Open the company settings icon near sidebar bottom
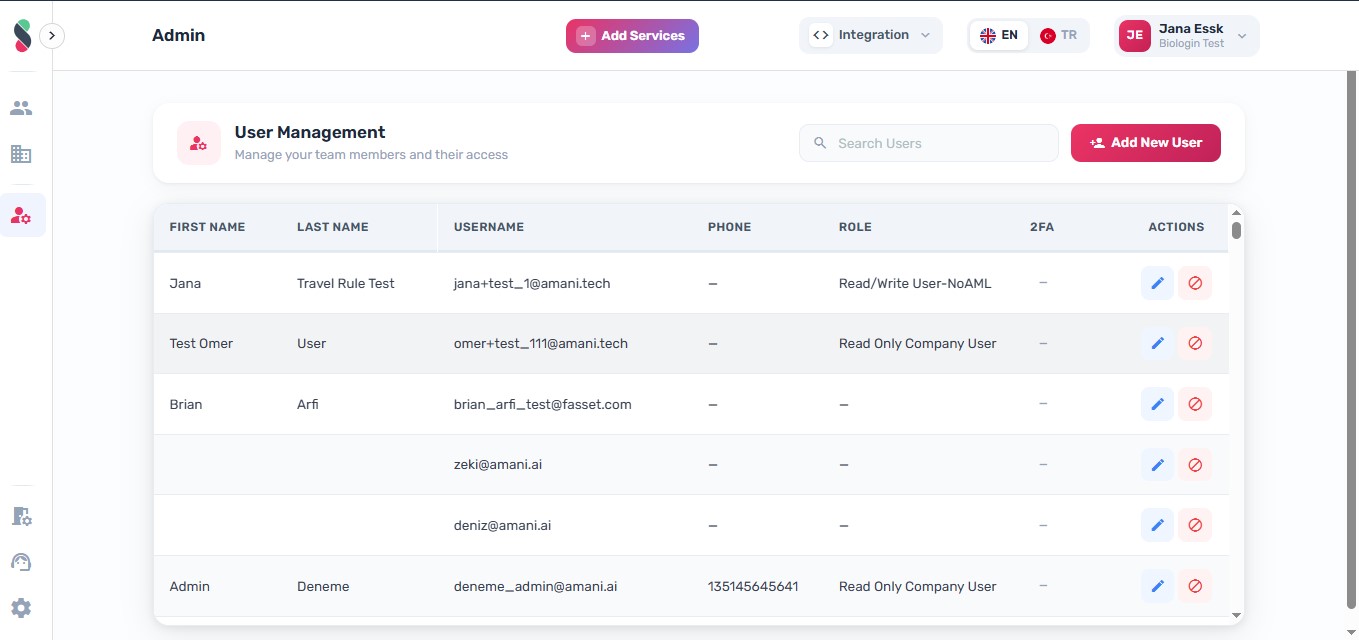 (21, 516)
